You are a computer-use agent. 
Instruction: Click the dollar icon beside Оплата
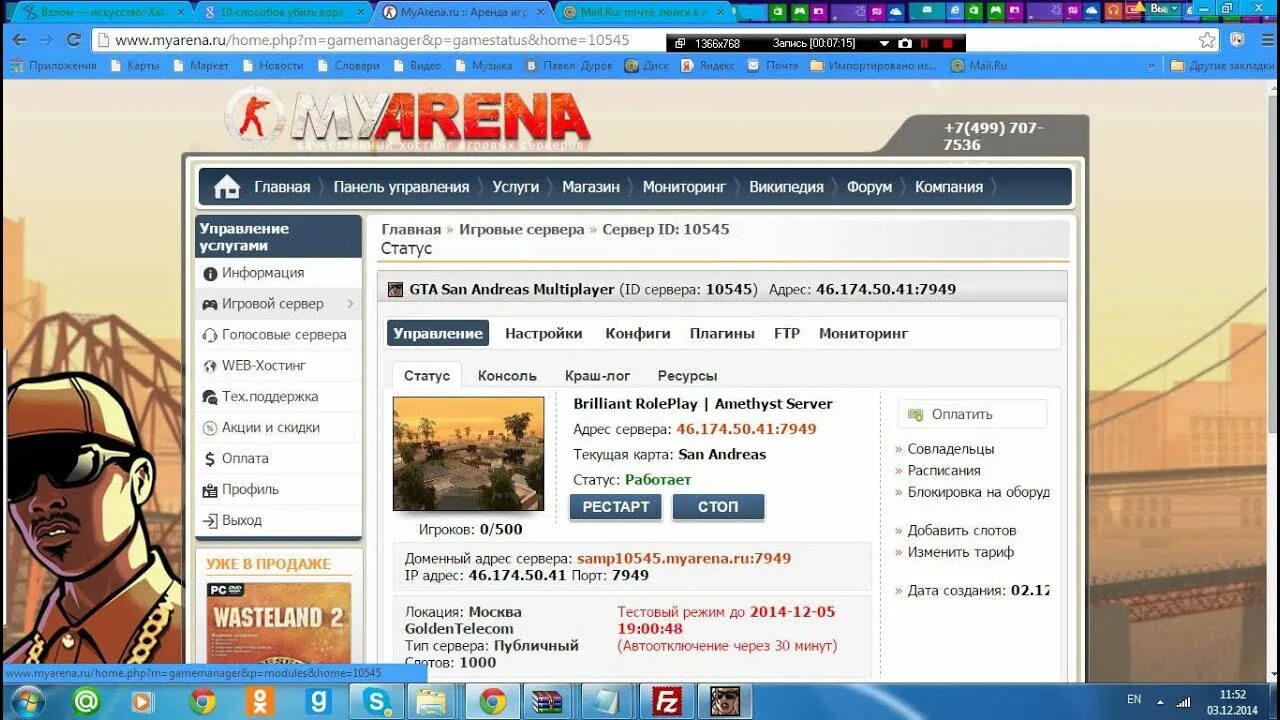tap(210, 459)
